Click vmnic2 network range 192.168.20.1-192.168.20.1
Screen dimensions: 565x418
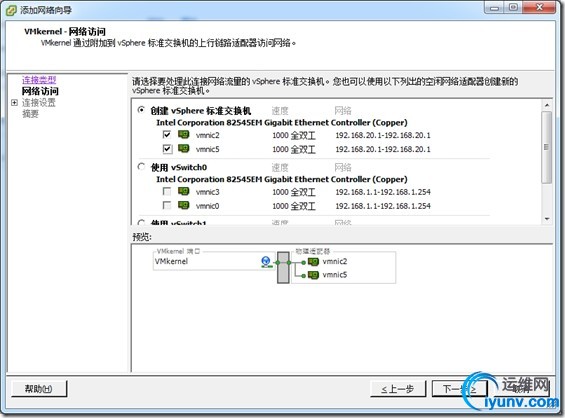(383, 135)
